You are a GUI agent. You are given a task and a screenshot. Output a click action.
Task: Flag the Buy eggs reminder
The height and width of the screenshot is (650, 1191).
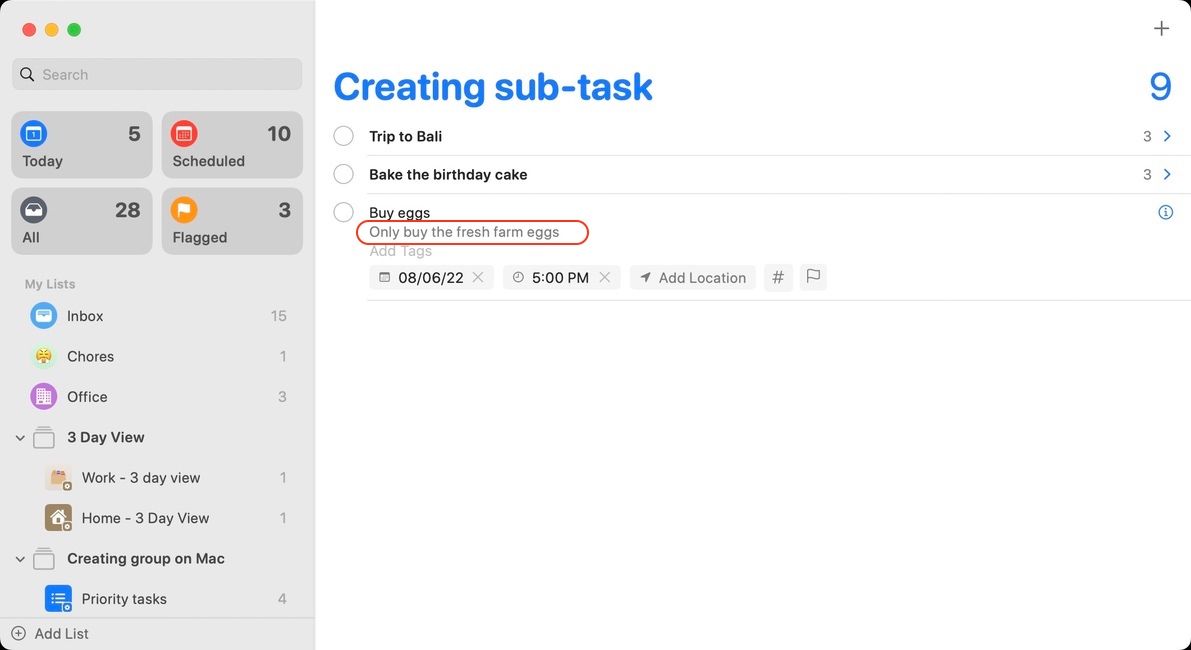click(814, 277)
